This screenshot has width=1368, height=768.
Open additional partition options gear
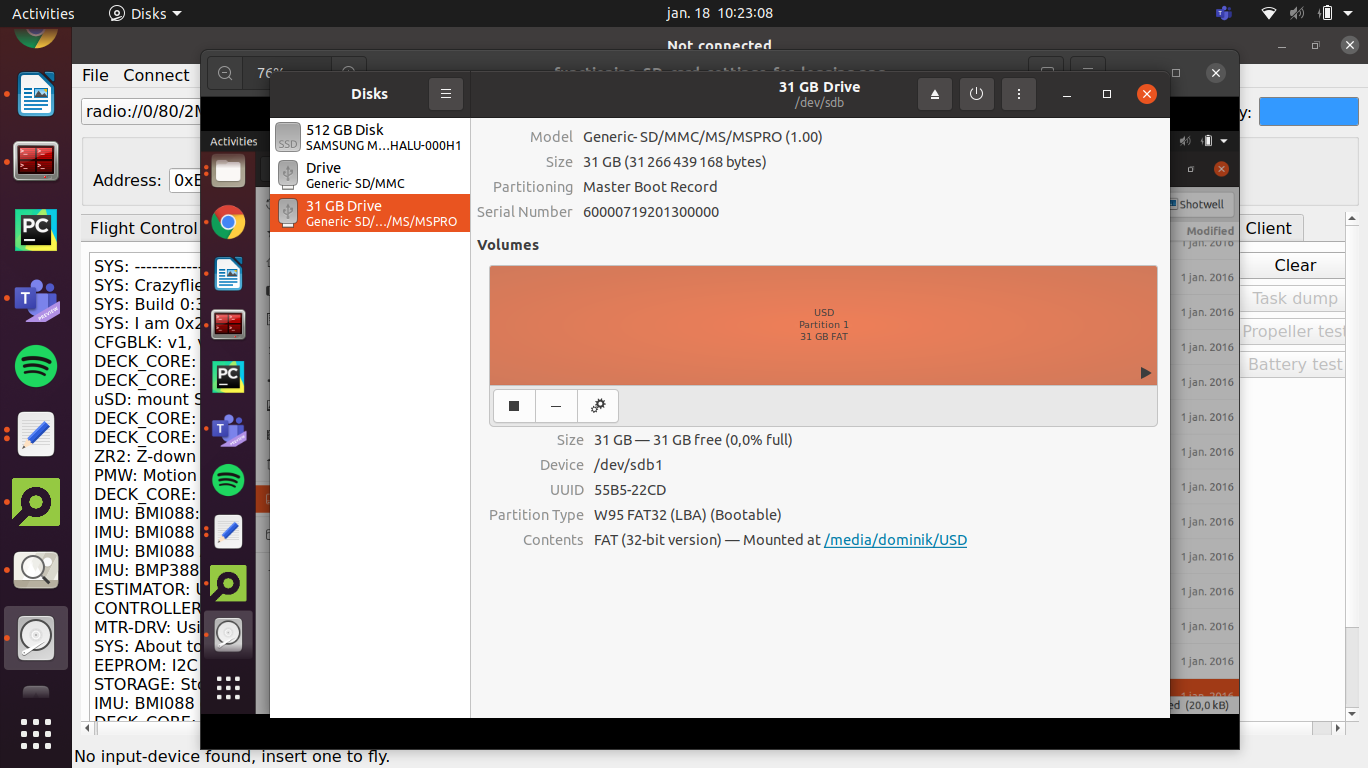[598, 406]
